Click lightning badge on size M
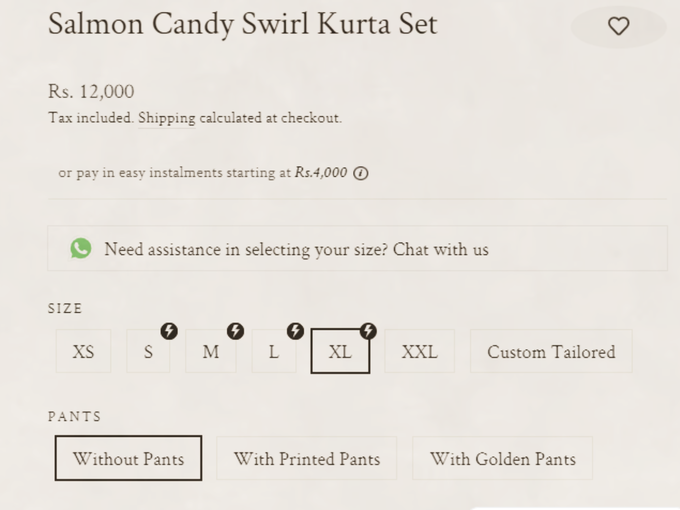This screenshot has width=680, height=510. (x=235, y=331)
